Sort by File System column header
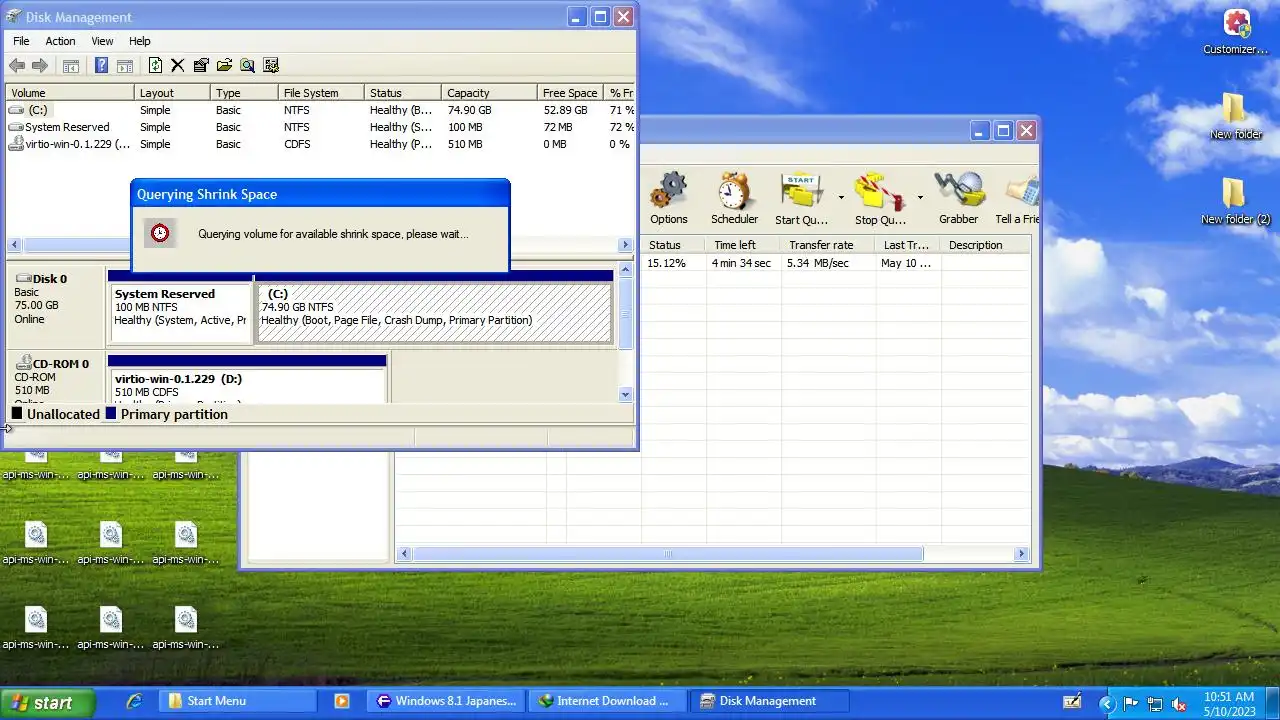The width and height of the screenshot is (1280, 720). (x=321, y=93)
